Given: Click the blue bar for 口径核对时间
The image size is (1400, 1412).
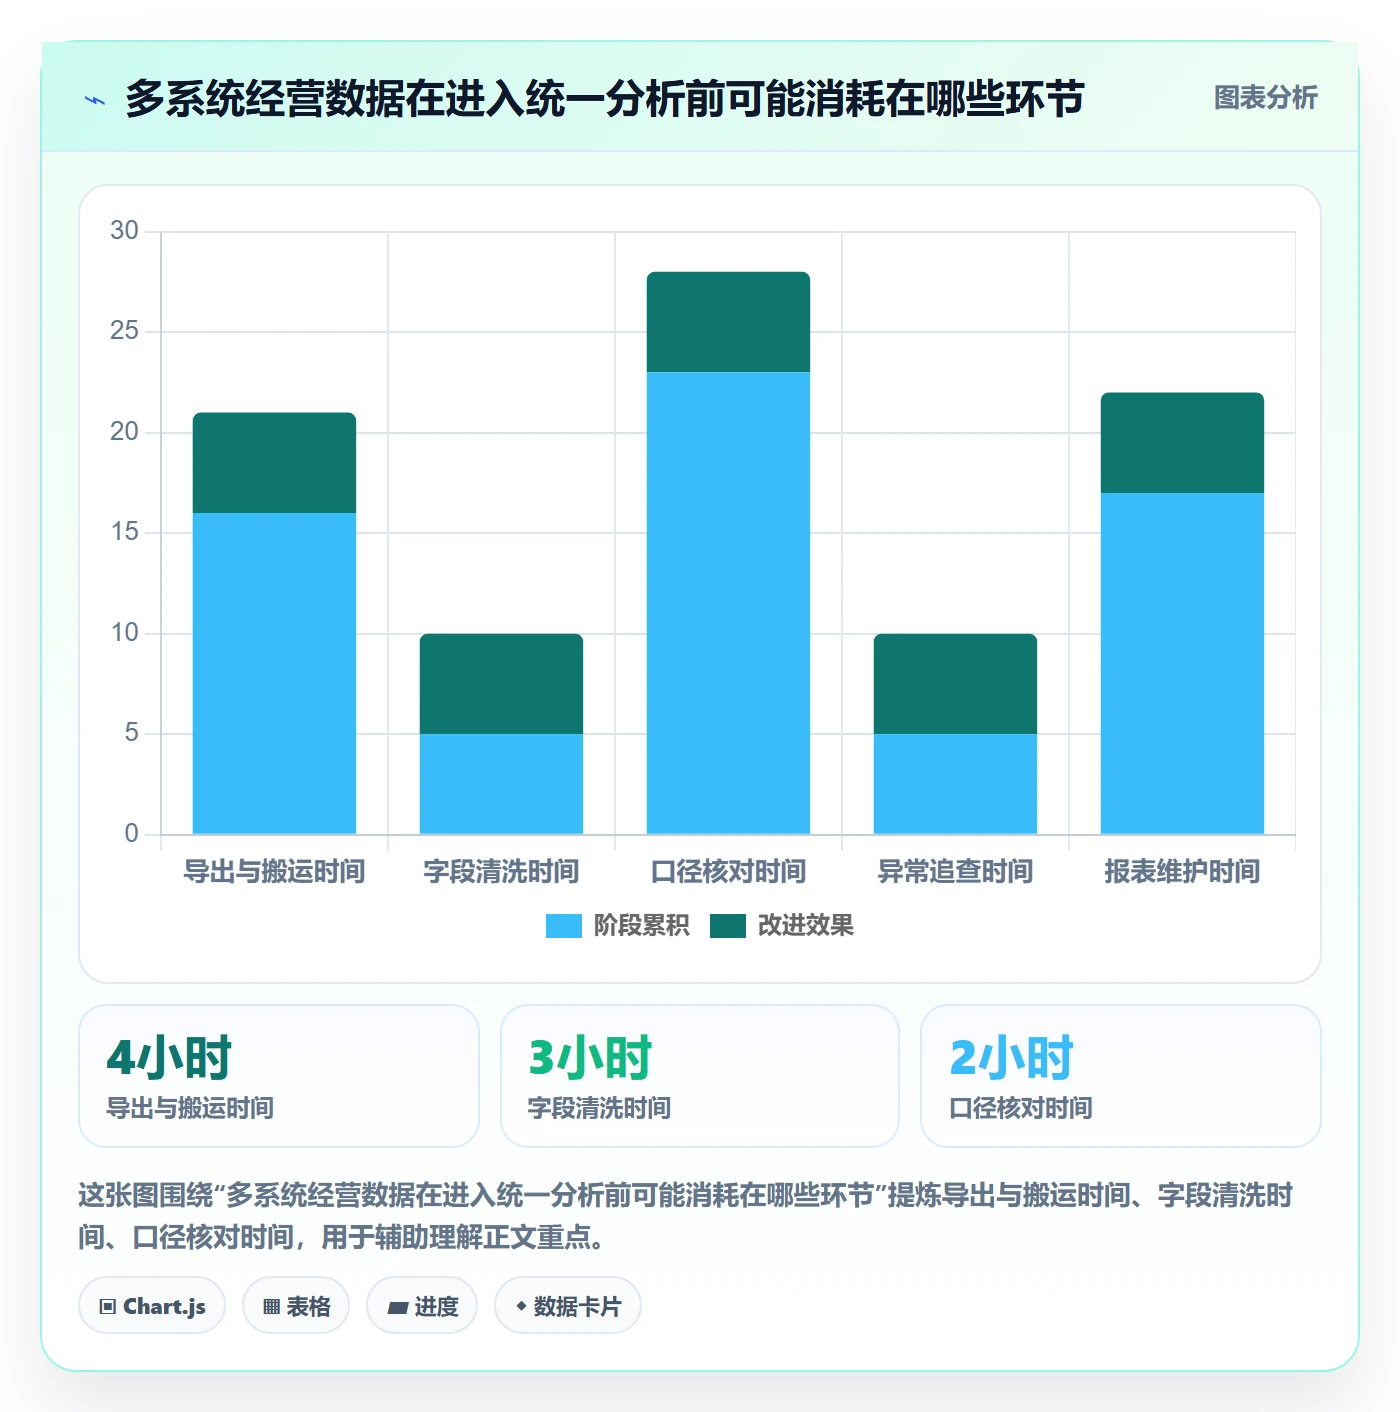Looking at the screenshot, I should (728, 603).
